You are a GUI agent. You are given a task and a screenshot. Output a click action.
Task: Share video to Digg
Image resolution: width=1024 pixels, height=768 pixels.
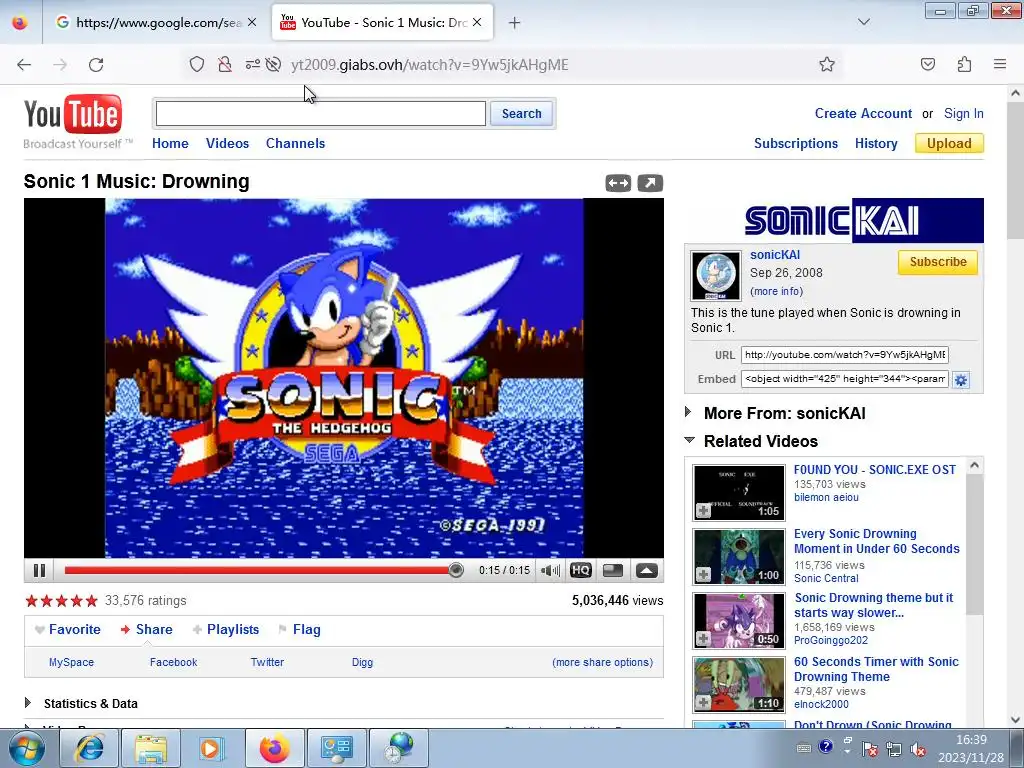[362, 662]
